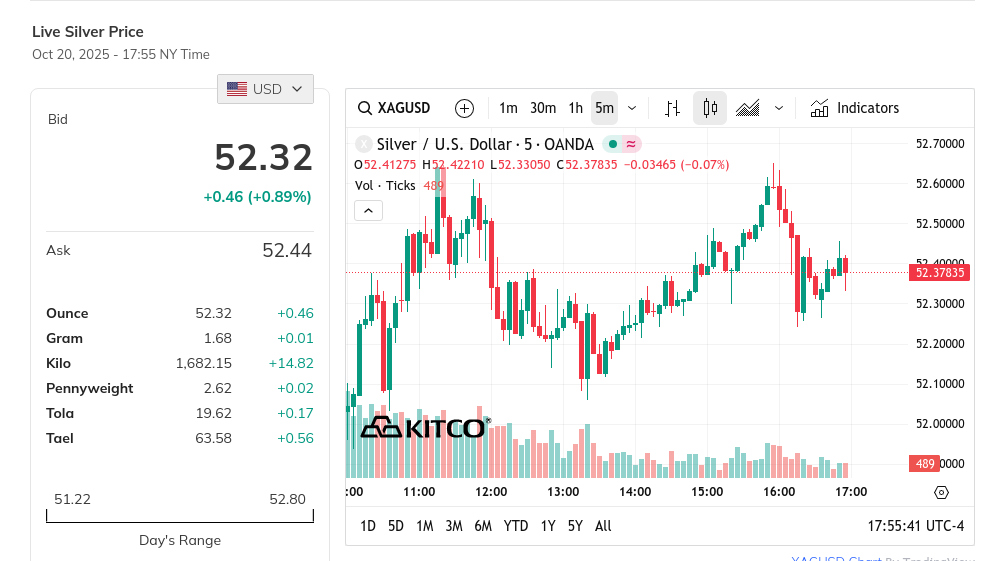
Task: Select the candlestick chart style icon
Action: [710, 108]
